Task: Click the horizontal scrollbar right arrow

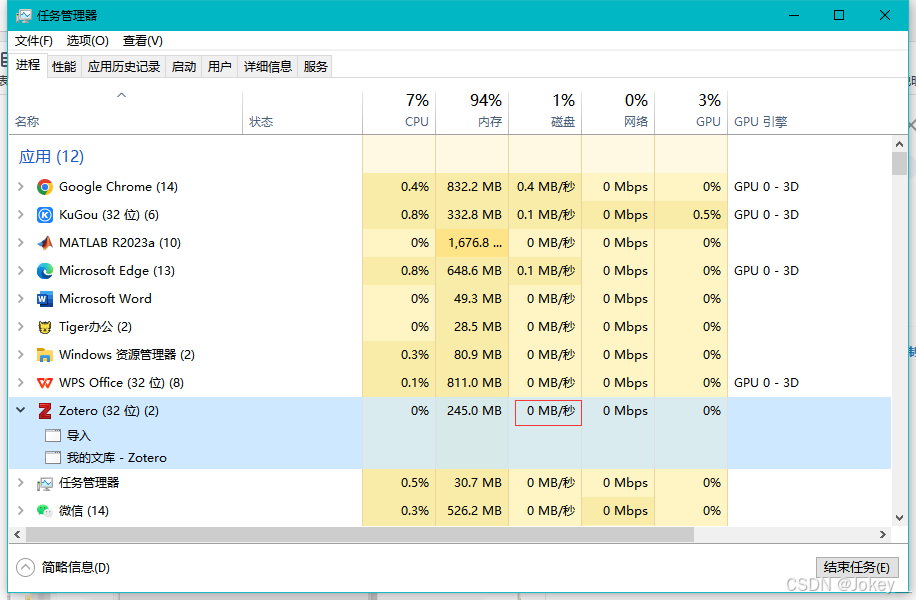Action: 883,535
